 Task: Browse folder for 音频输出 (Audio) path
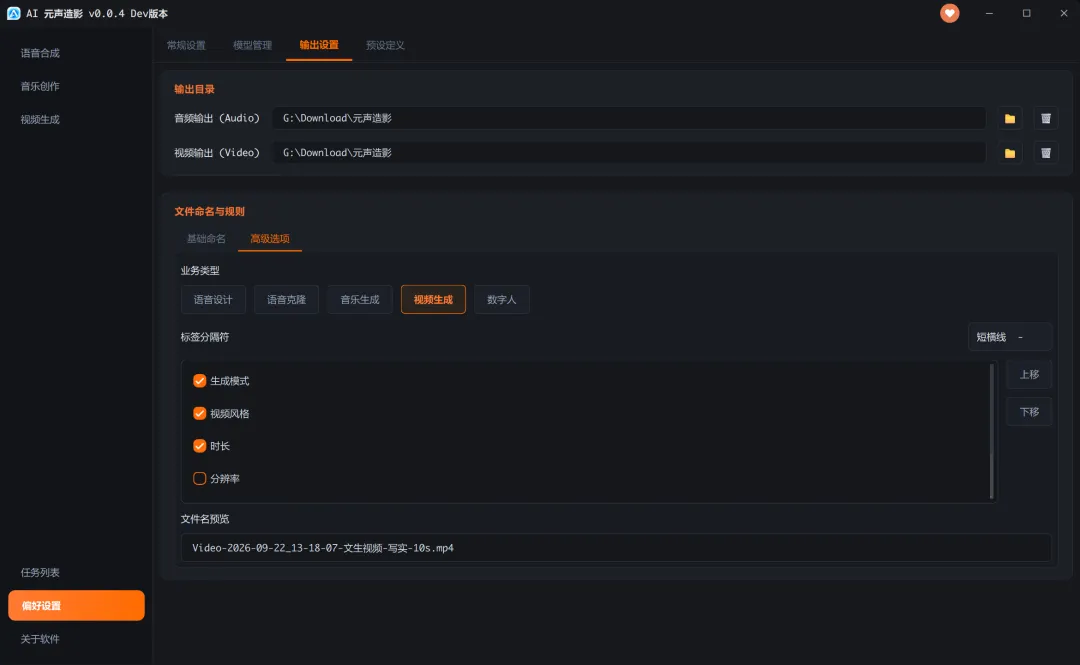[x=1010, y=119]
